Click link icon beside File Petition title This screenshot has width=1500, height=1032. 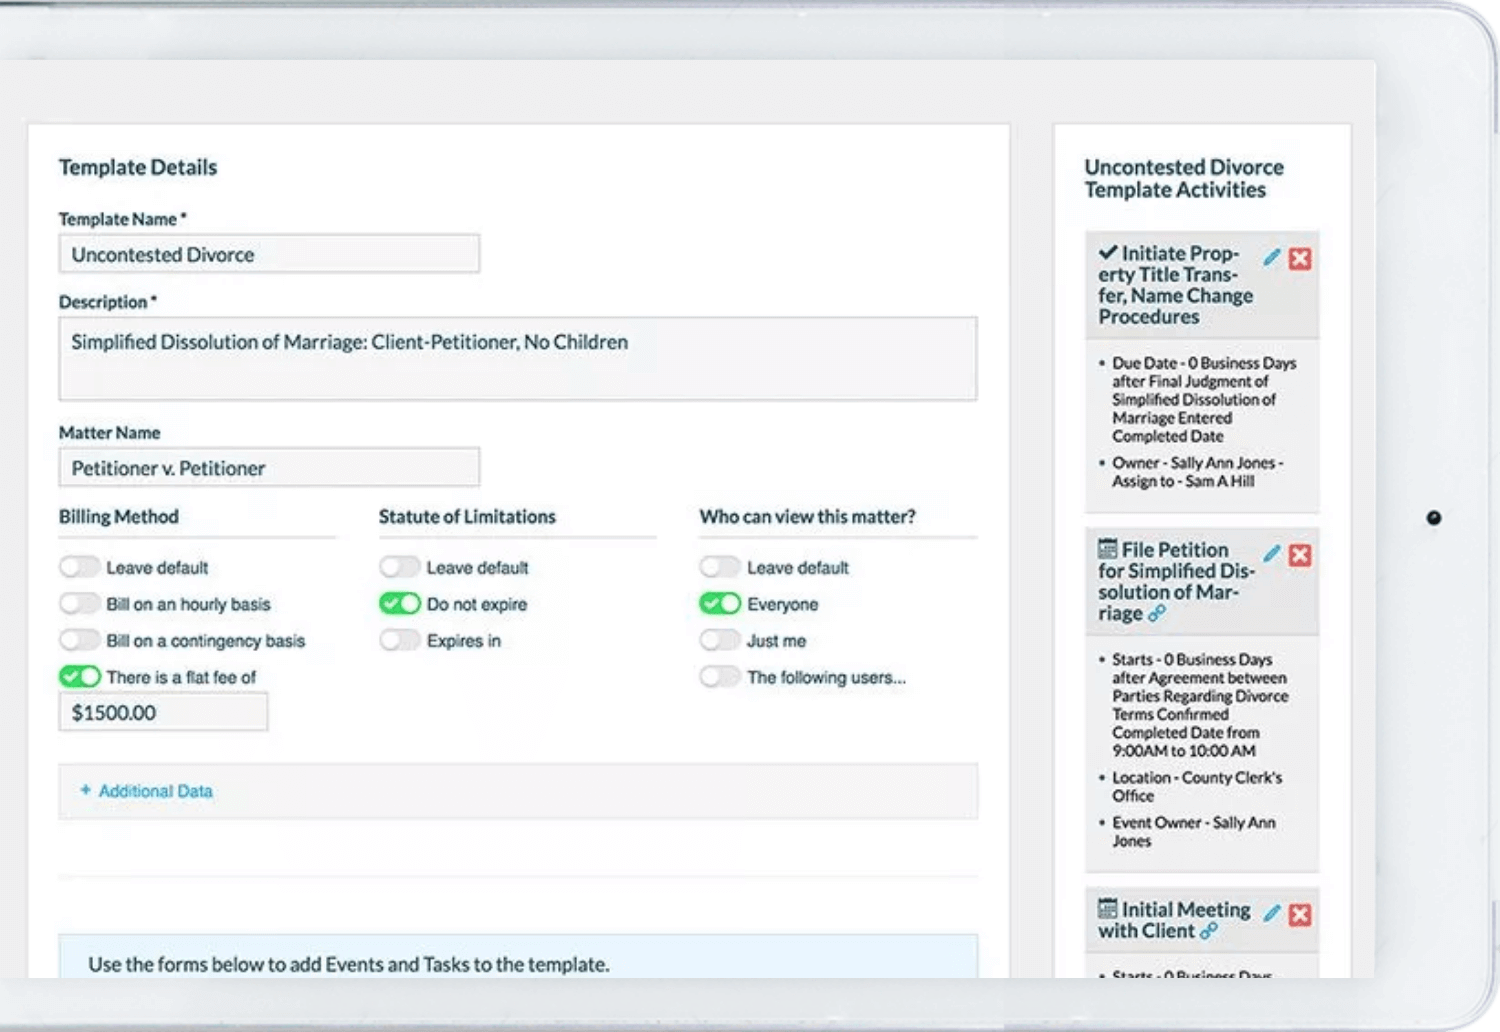coord(1157,614)
